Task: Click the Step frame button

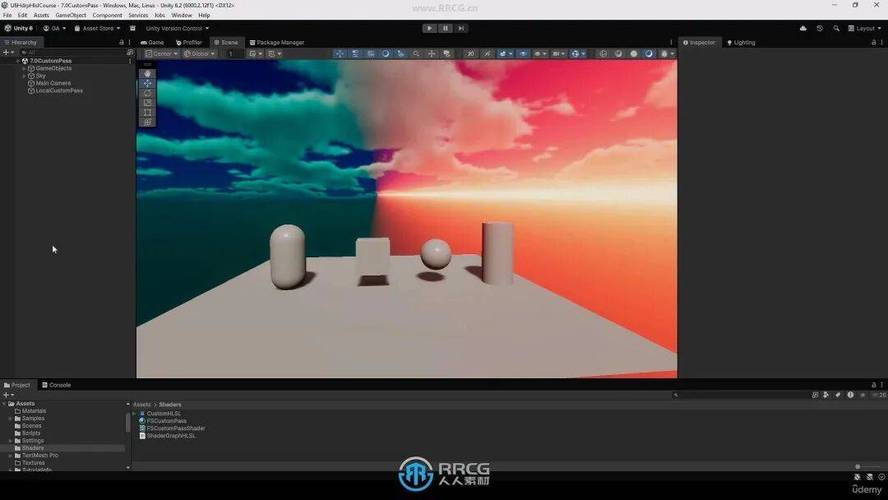Action: [x=461, y=28]
